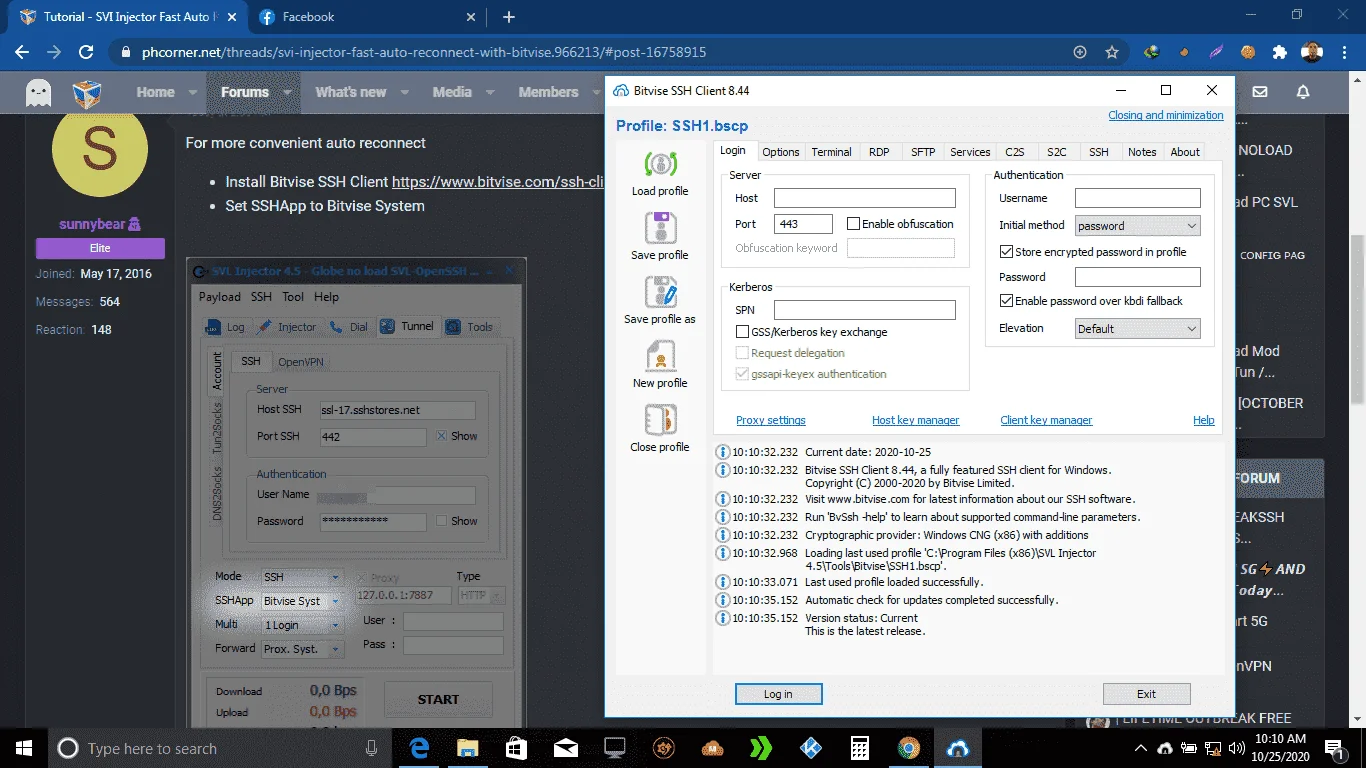Open the Mail app from the taskbar
Viewport: 1366px width, 768px height.
pyautogui.click(x=565, y=748)
